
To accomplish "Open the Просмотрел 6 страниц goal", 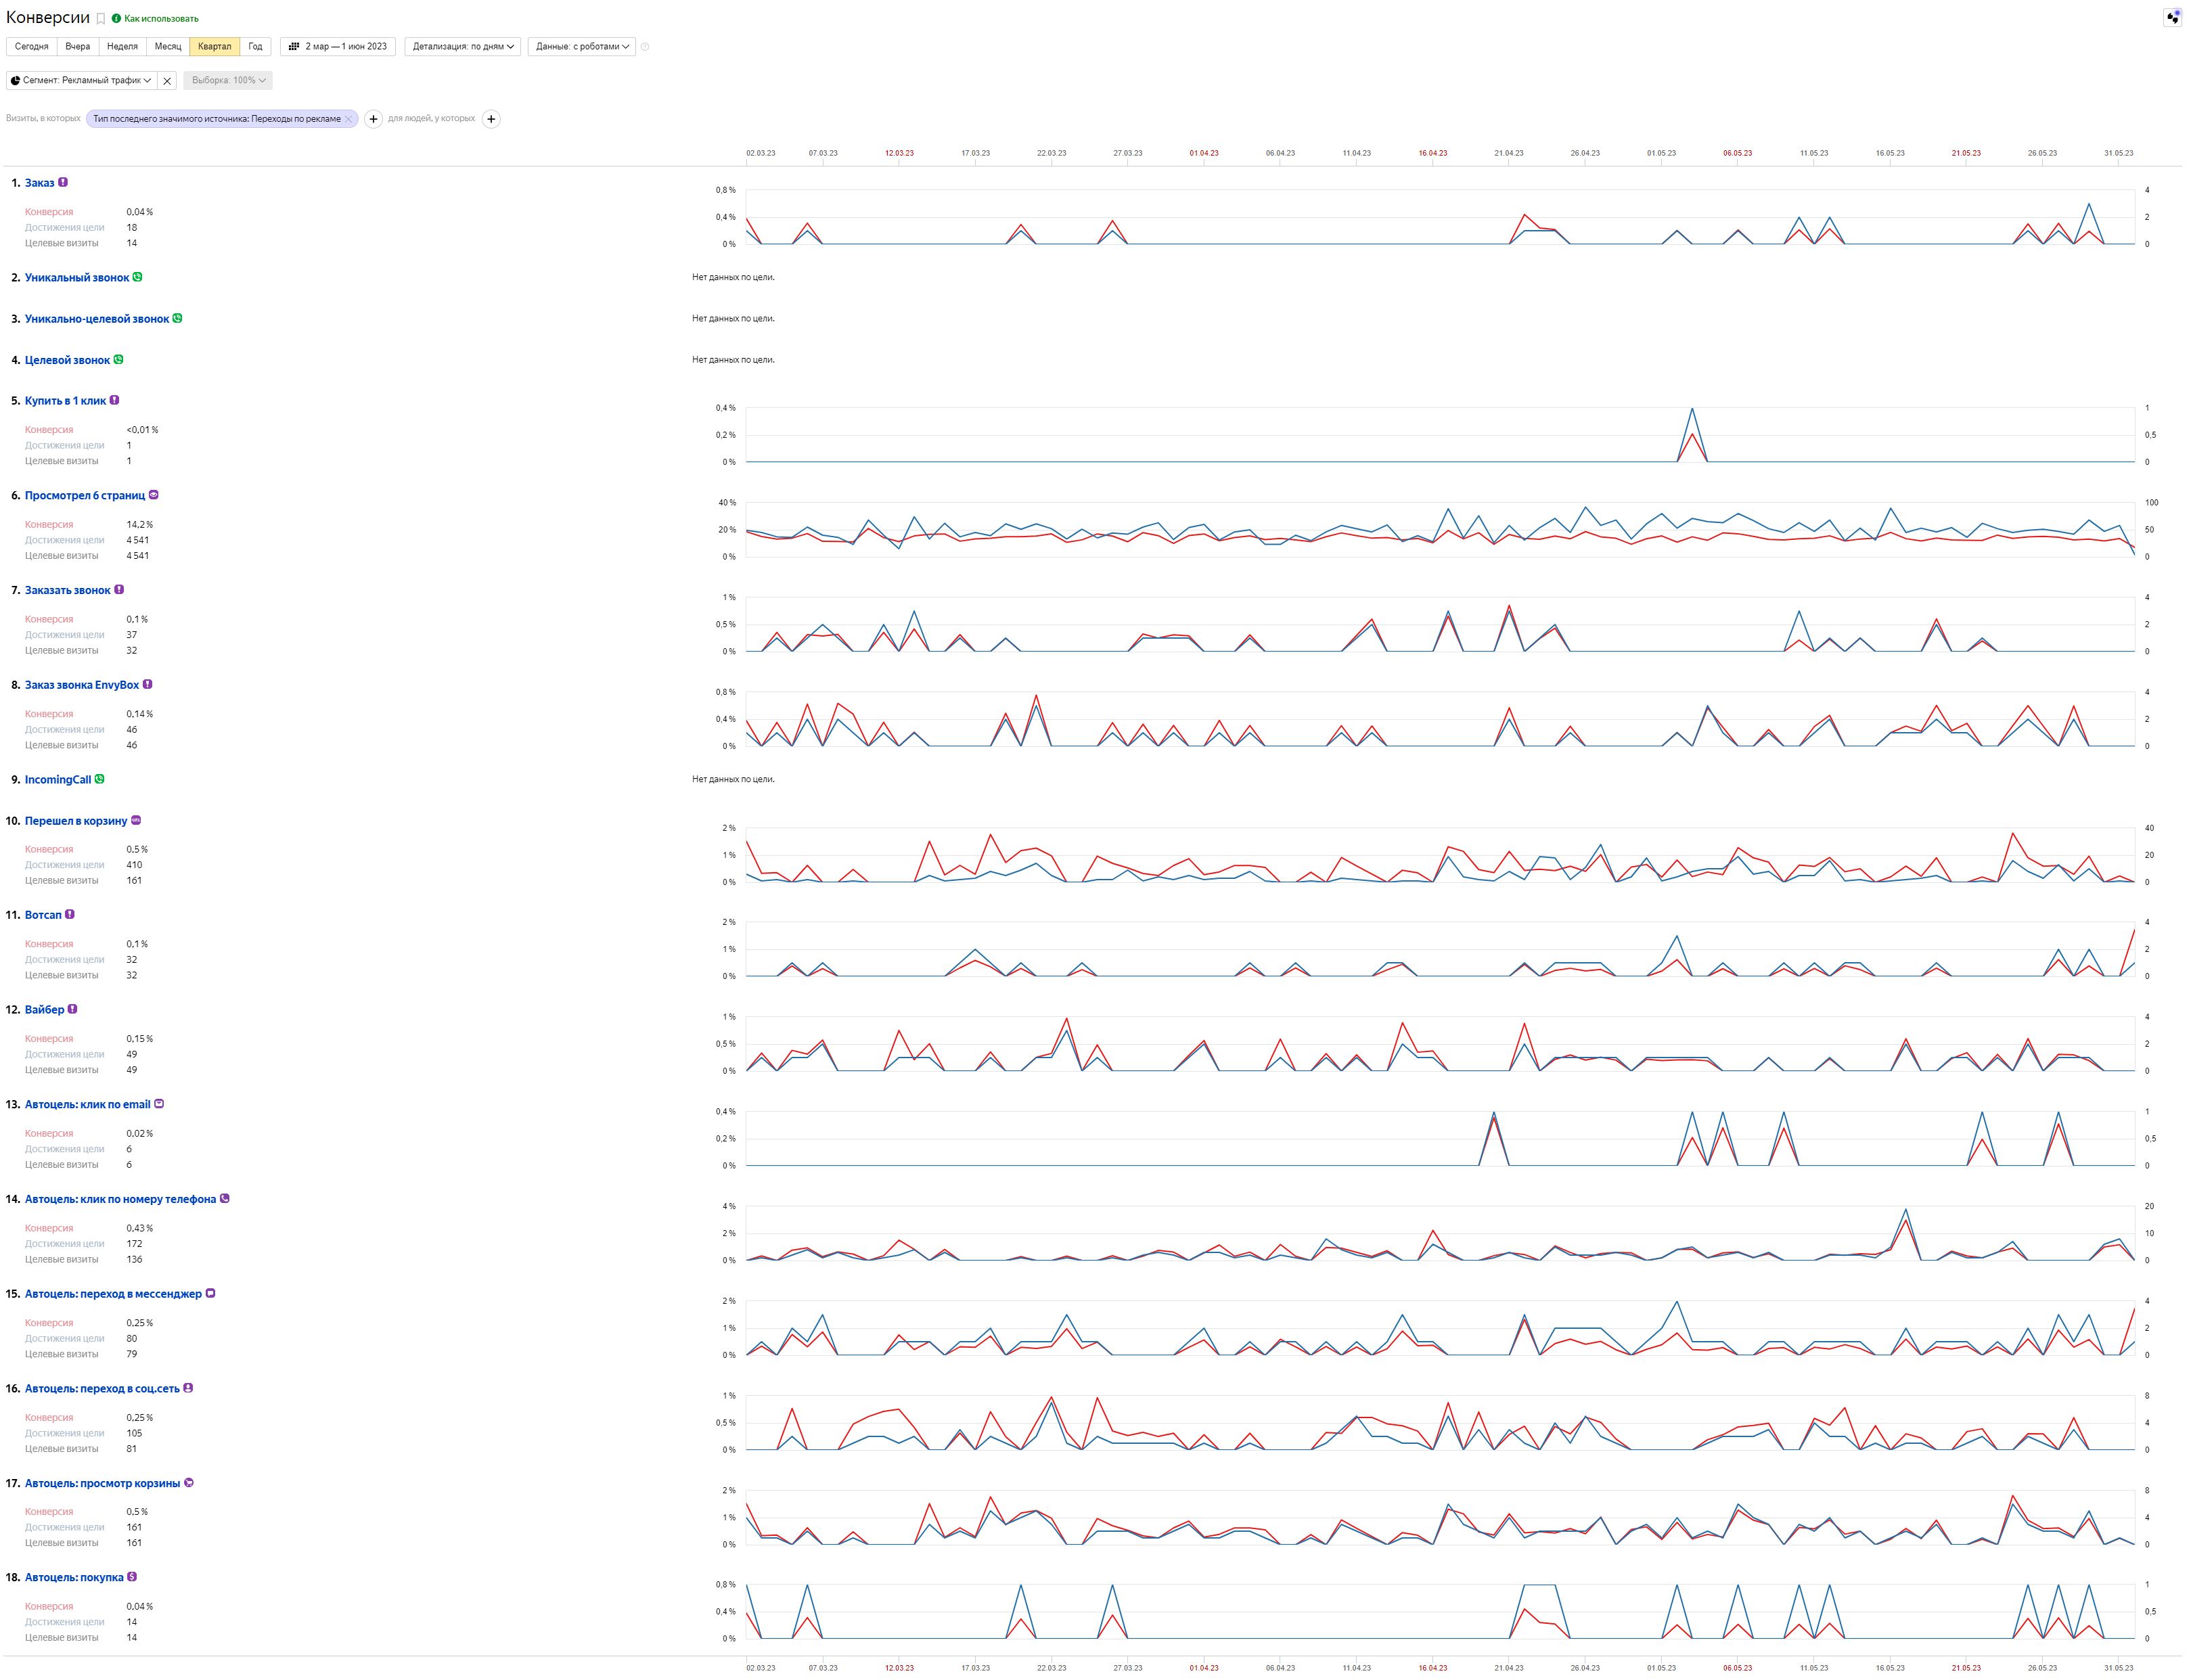I will (x=85, y=496).
